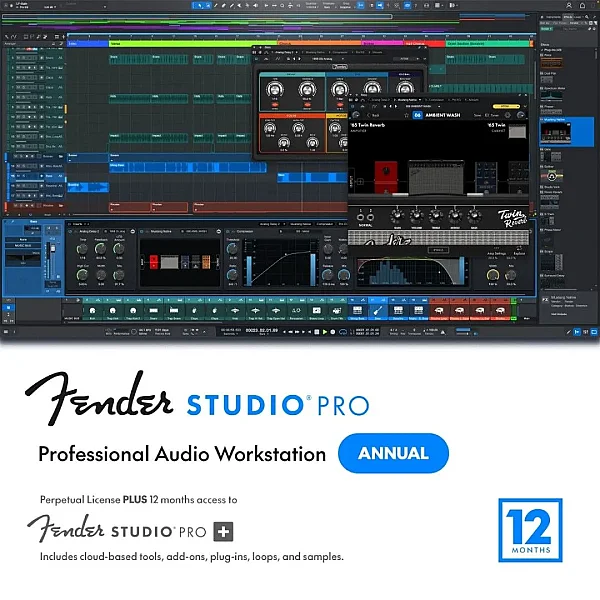600x600 pixels.
Task: Click the Record button in transport
Action: coord(333,332)
